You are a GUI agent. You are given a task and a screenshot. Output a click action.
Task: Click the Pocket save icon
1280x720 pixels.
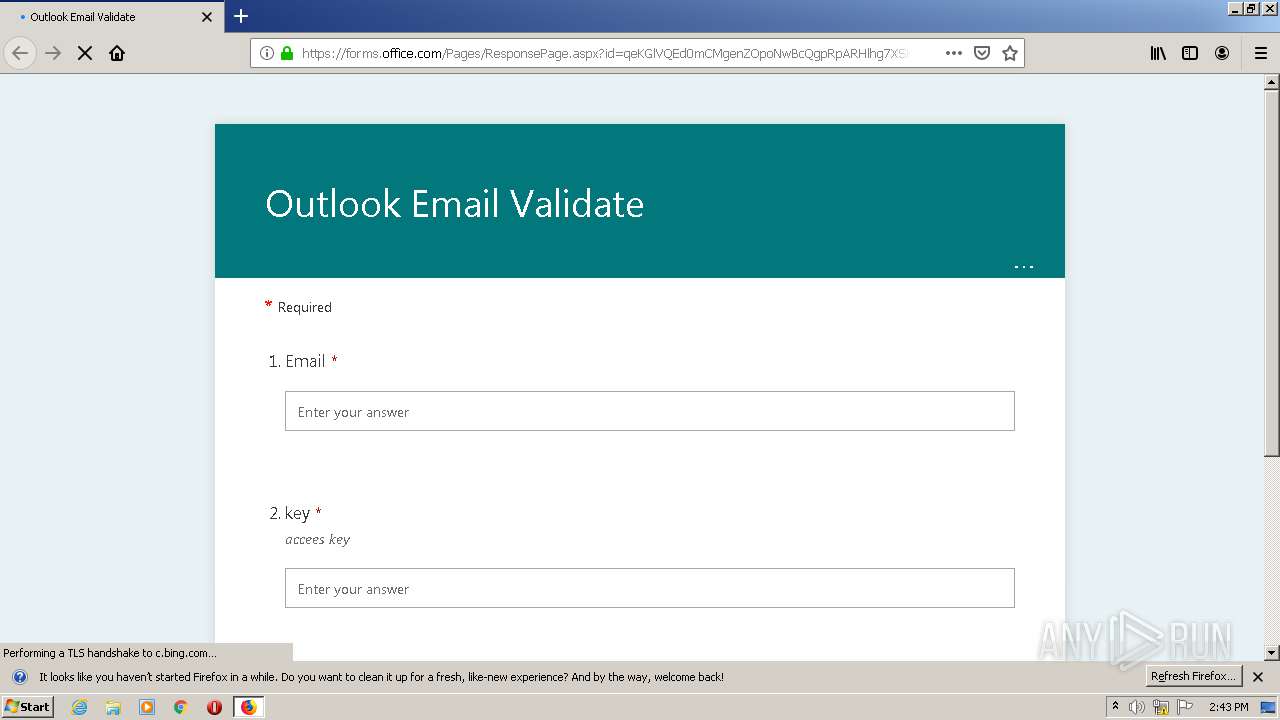tap(982, 53)
